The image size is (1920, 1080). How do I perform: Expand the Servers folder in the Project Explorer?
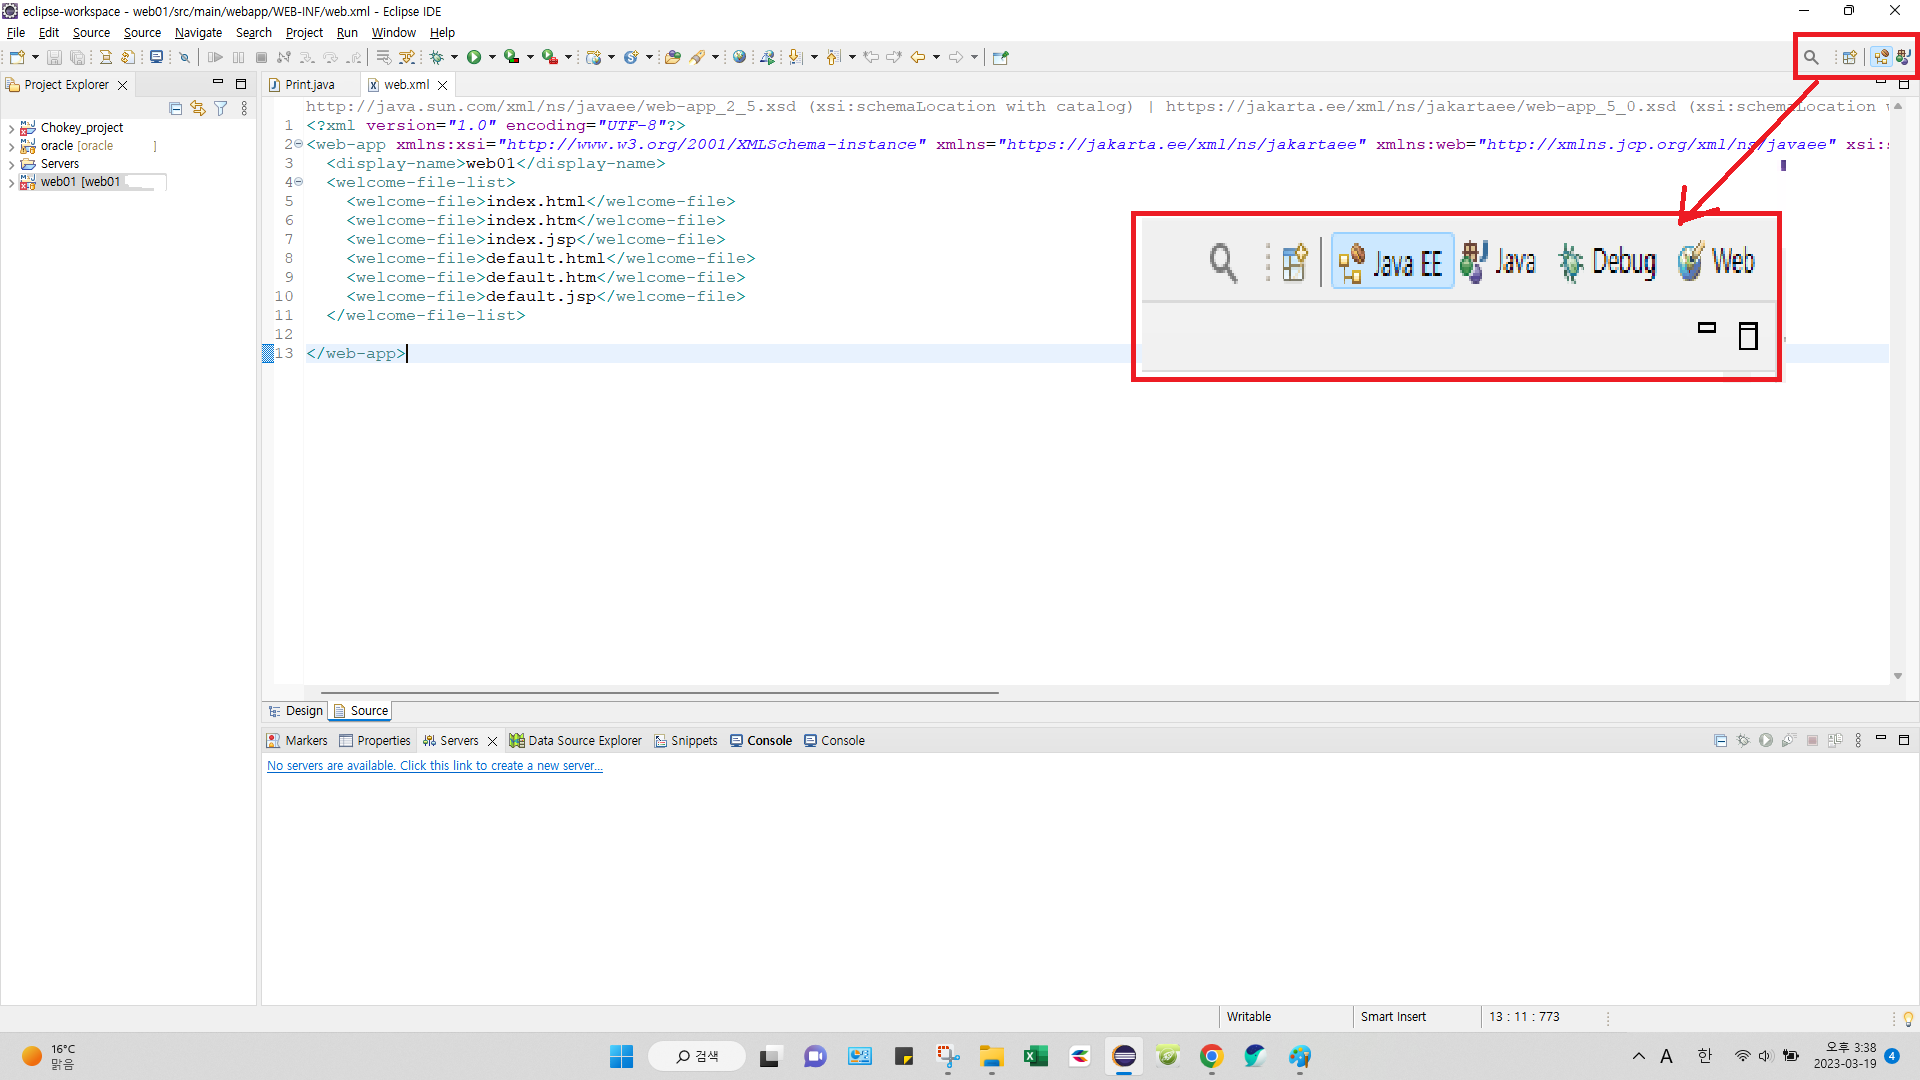pos(11,164)
